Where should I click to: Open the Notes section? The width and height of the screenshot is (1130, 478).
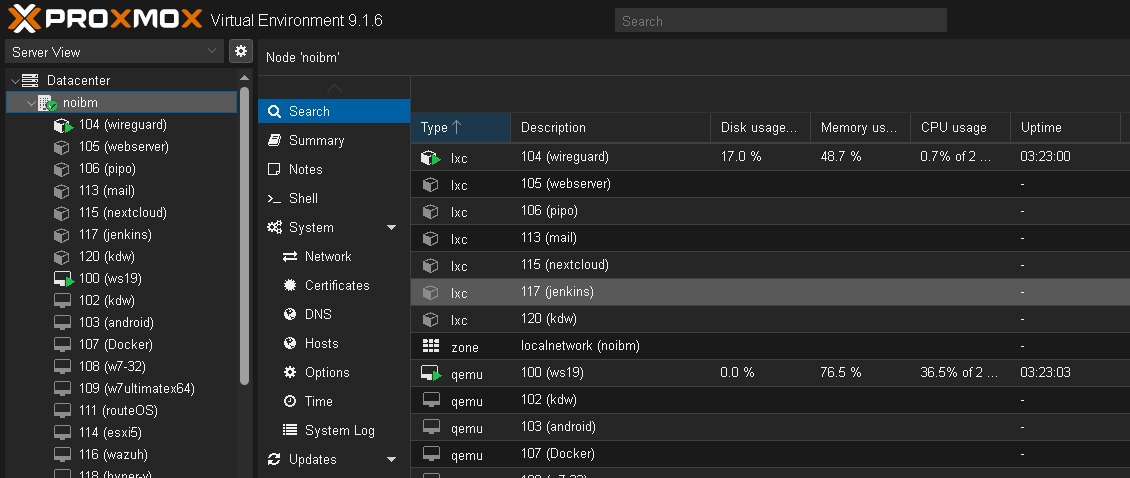click(334, 169)
